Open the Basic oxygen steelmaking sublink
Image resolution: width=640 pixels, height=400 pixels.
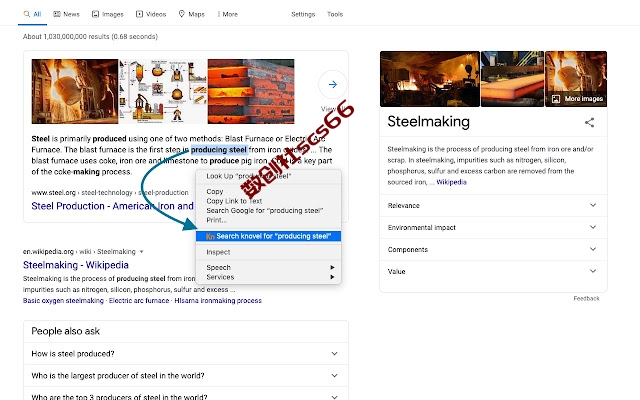tap(63, 301)
